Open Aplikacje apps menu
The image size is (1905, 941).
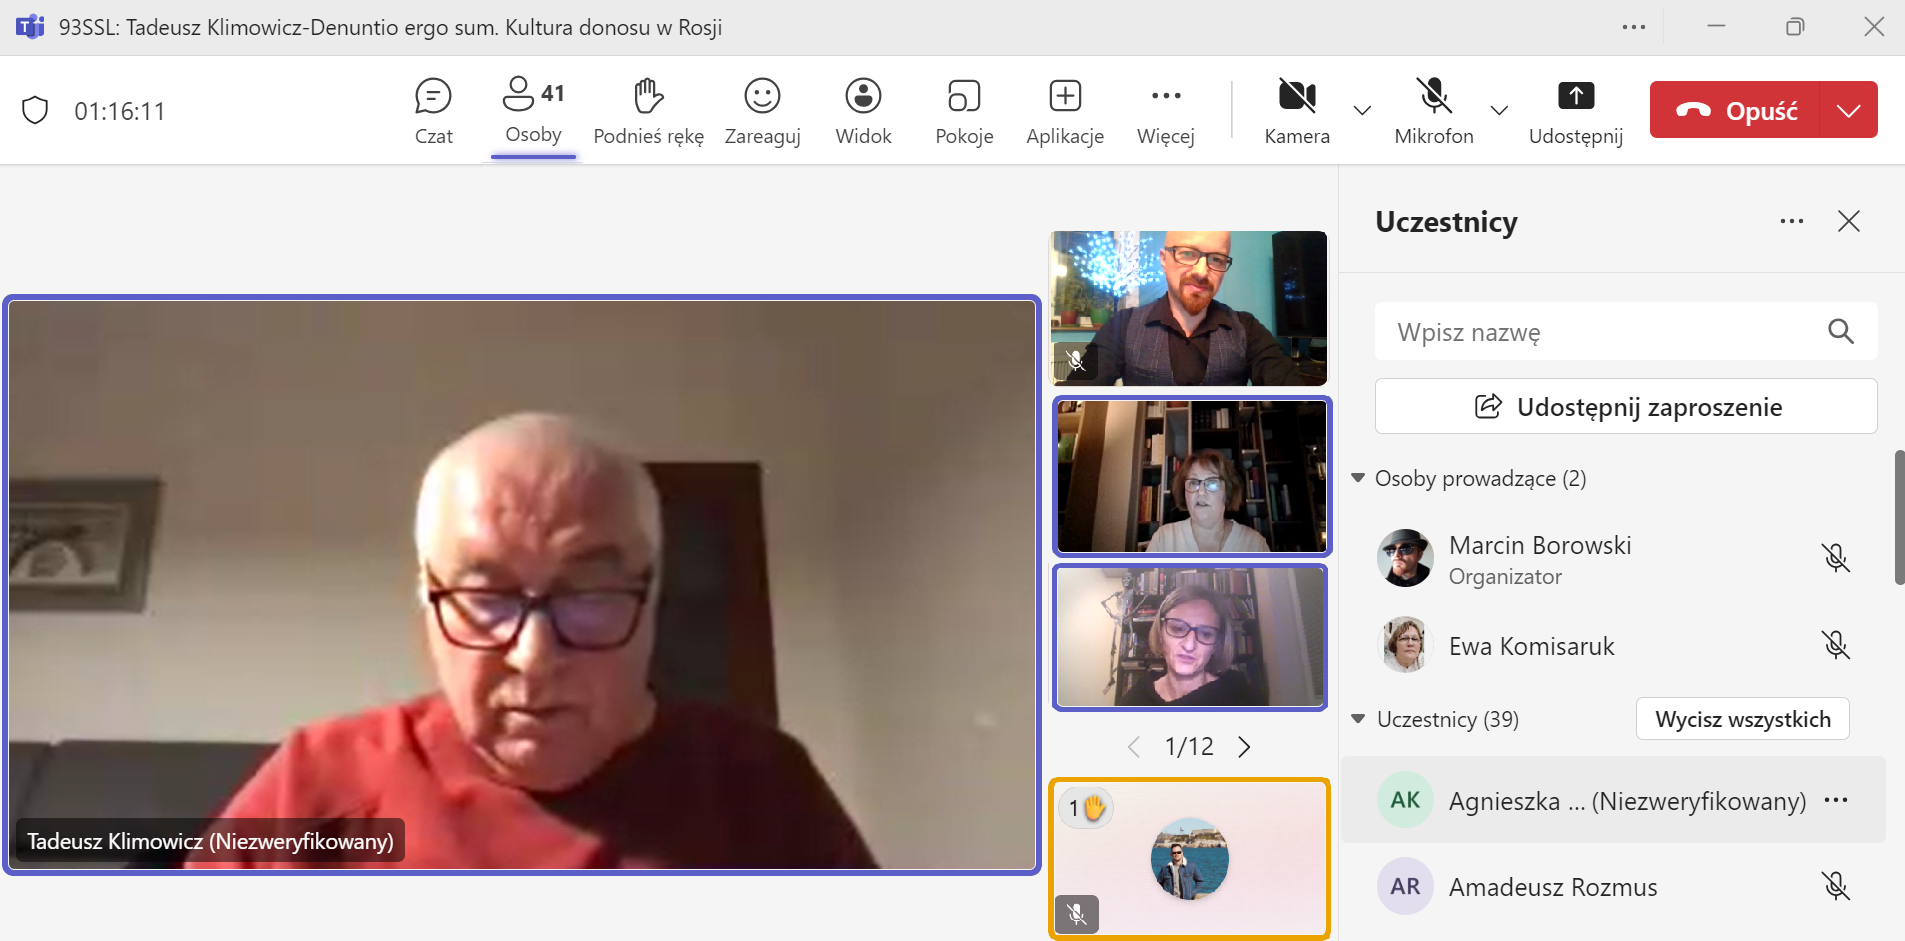[x=1065, y=112]
